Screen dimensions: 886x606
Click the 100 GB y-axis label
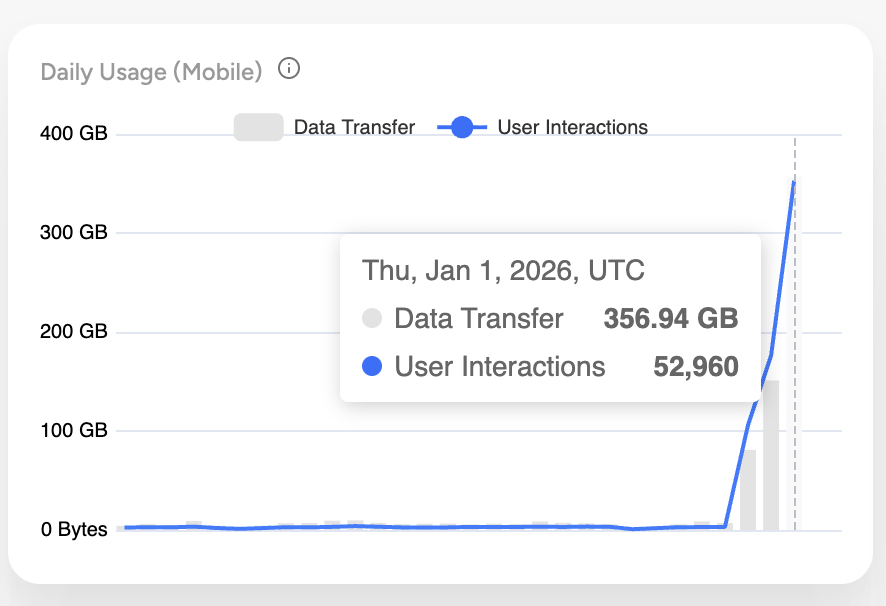point(73,430)
